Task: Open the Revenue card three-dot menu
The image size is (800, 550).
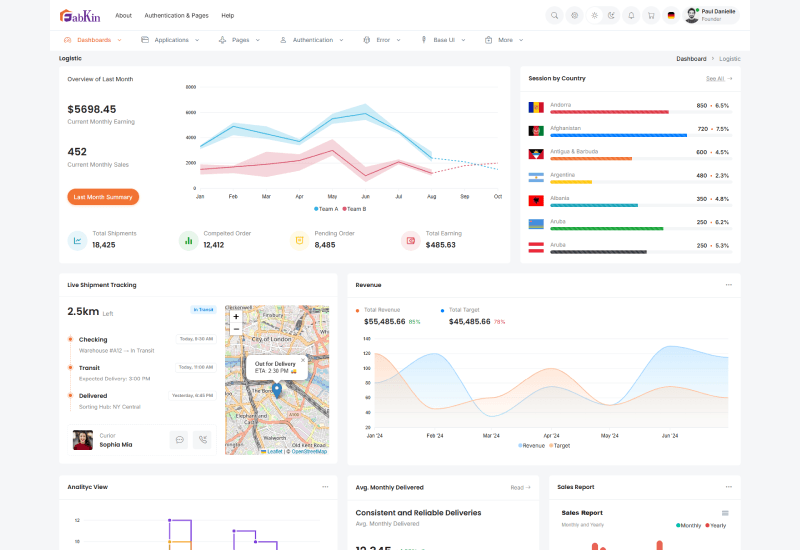Action: (x=729, y=285)
